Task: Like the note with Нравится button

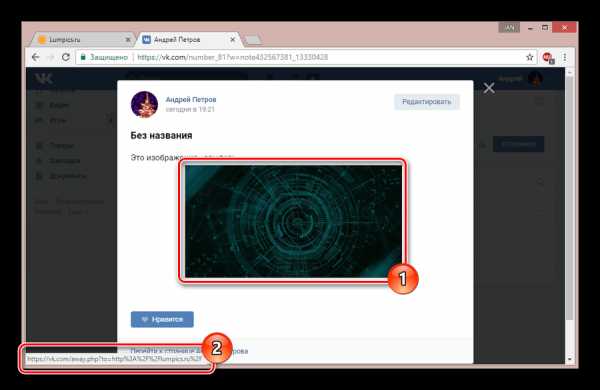Action: tap(162, 319)
